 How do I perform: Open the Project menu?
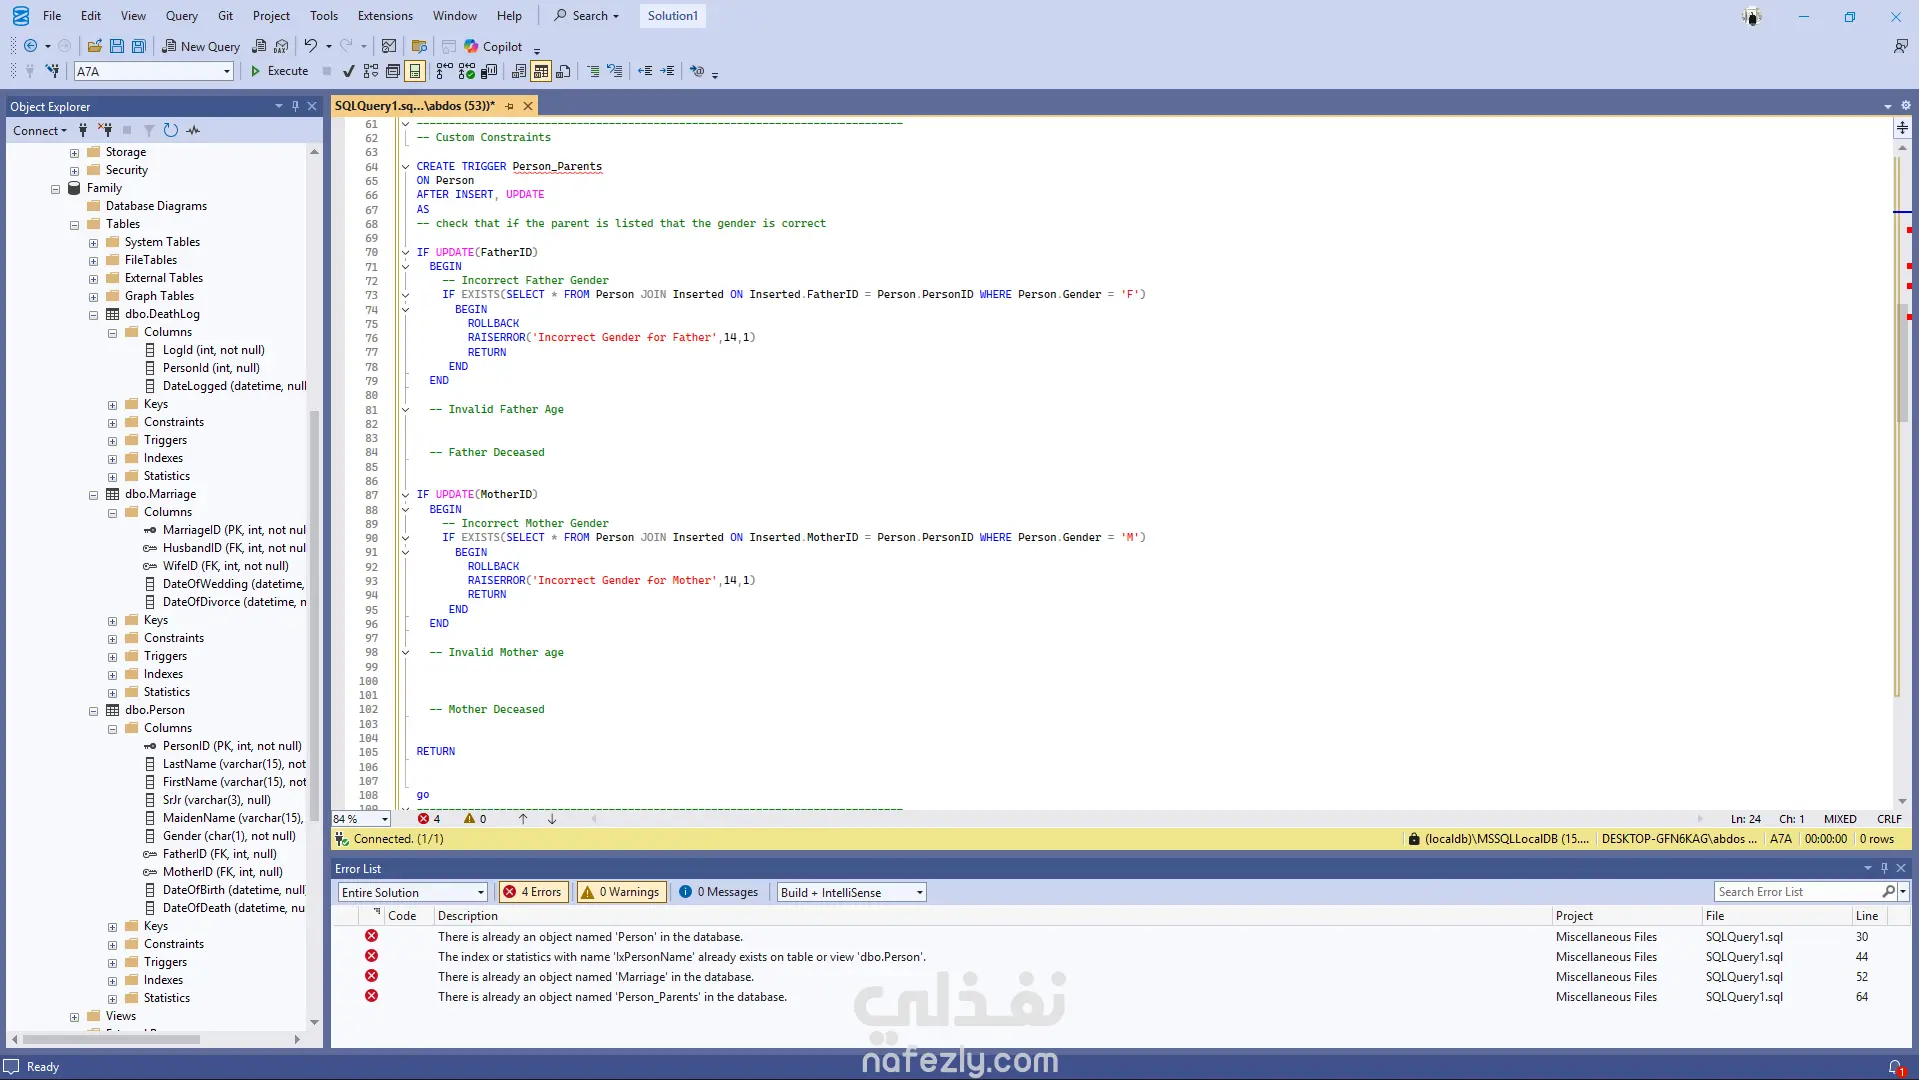(x=271, y=15)
